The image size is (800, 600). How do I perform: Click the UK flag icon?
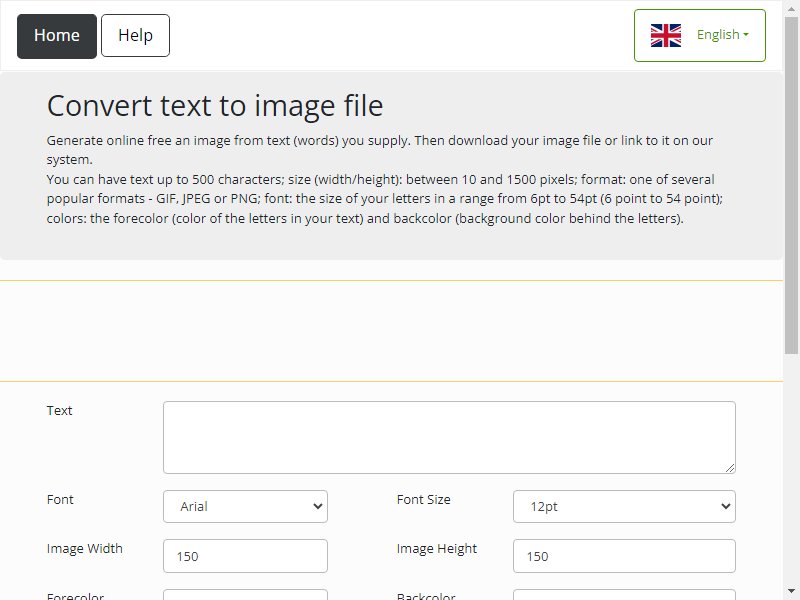tap(665, 35)
